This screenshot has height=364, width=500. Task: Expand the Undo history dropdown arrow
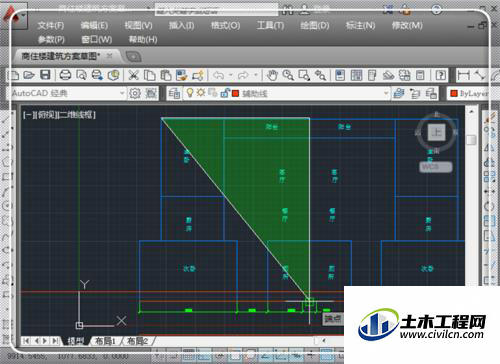231,75
